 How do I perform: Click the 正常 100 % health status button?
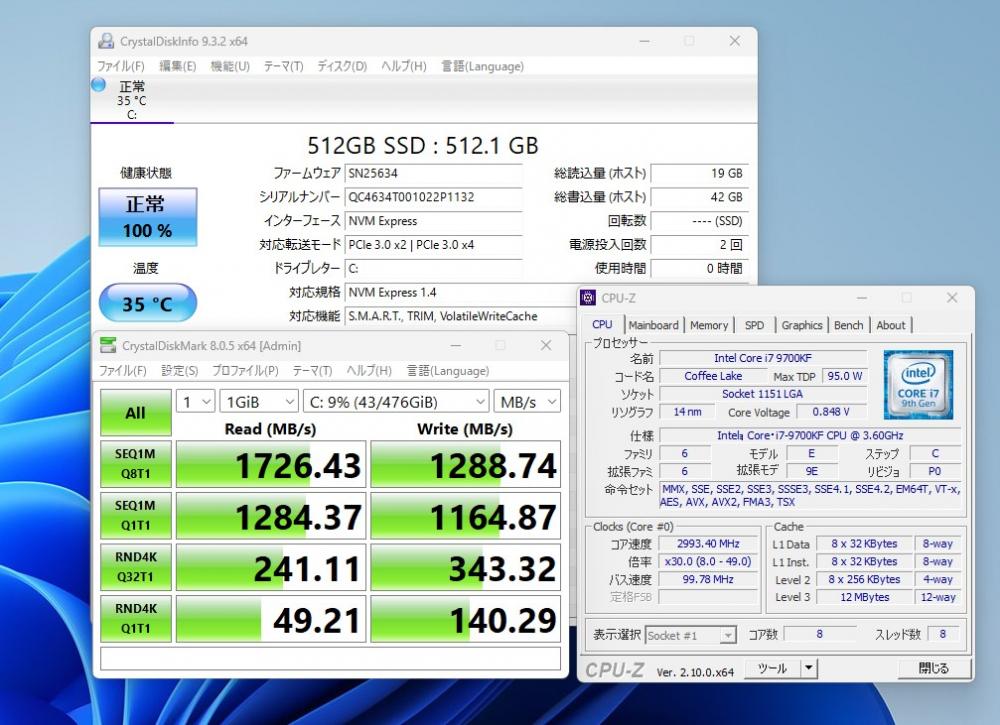[x=147, y=217]
